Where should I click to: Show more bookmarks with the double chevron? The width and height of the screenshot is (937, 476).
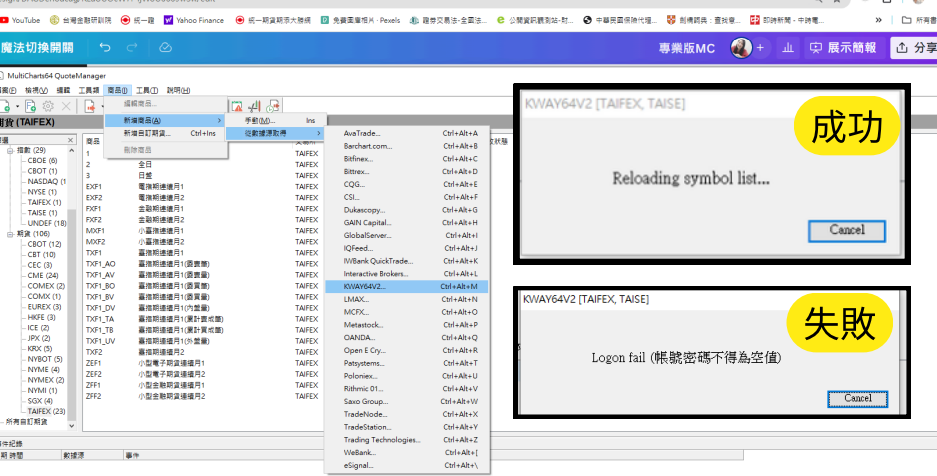(878, 20)
